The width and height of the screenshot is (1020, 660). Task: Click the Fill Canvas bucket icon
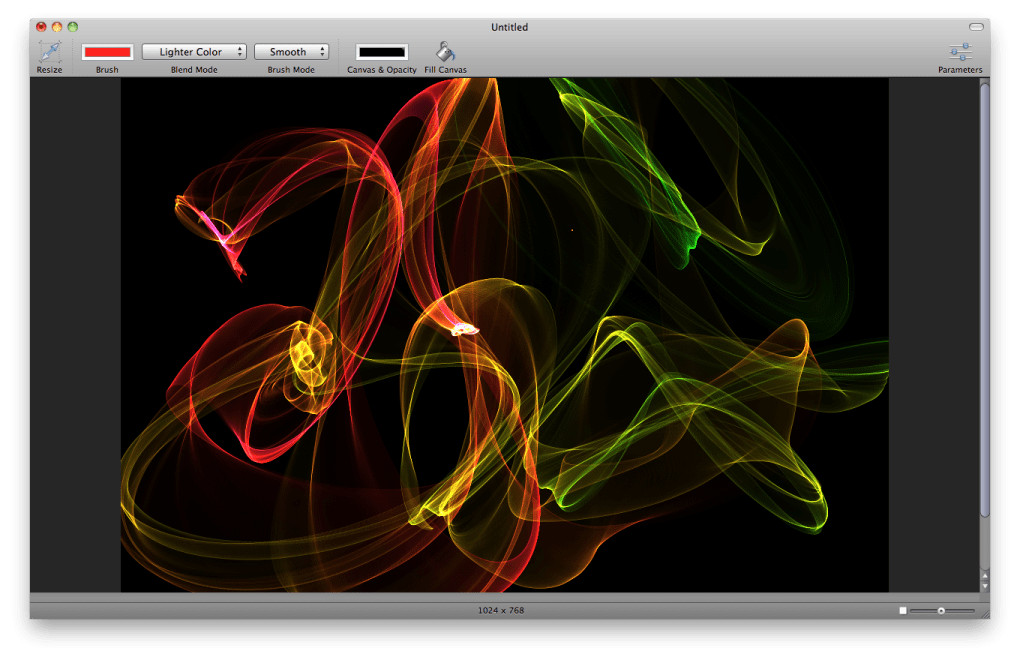(x=446, y=51)
